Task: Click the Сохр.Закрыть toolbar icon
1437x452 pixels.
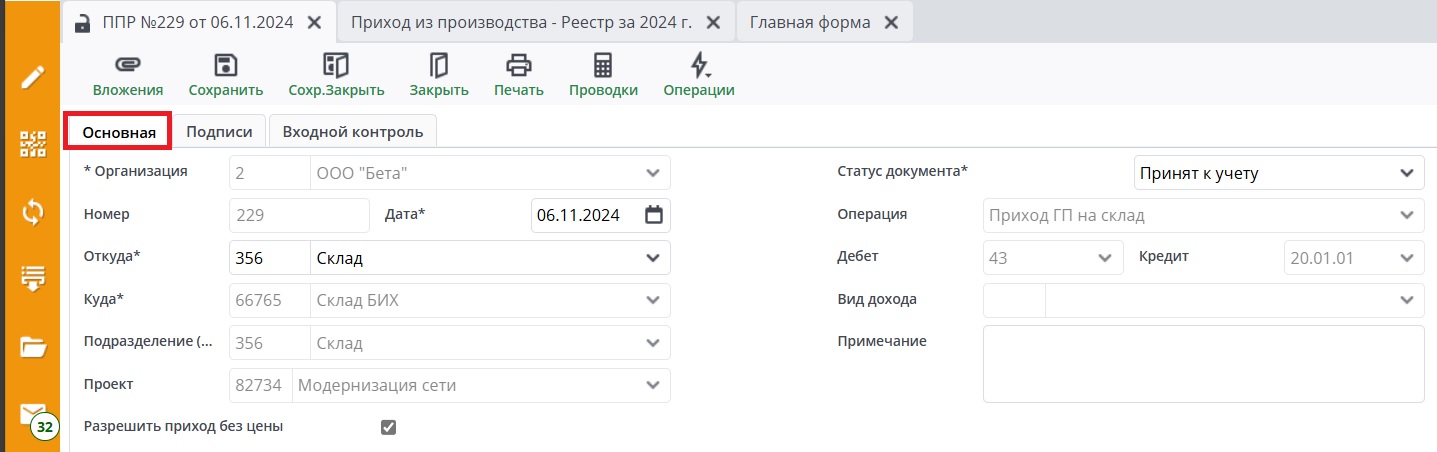Action: pyautogui.click(x=336, y=66)
